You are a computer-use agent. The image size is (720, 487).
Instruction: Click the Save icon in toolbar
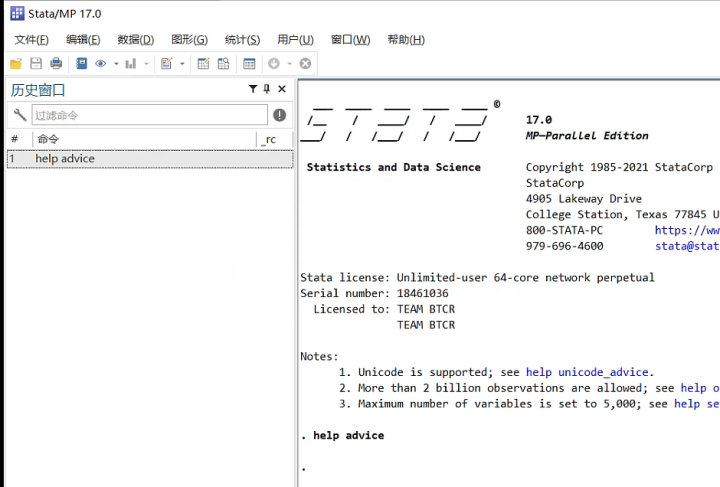pos(36,64)
